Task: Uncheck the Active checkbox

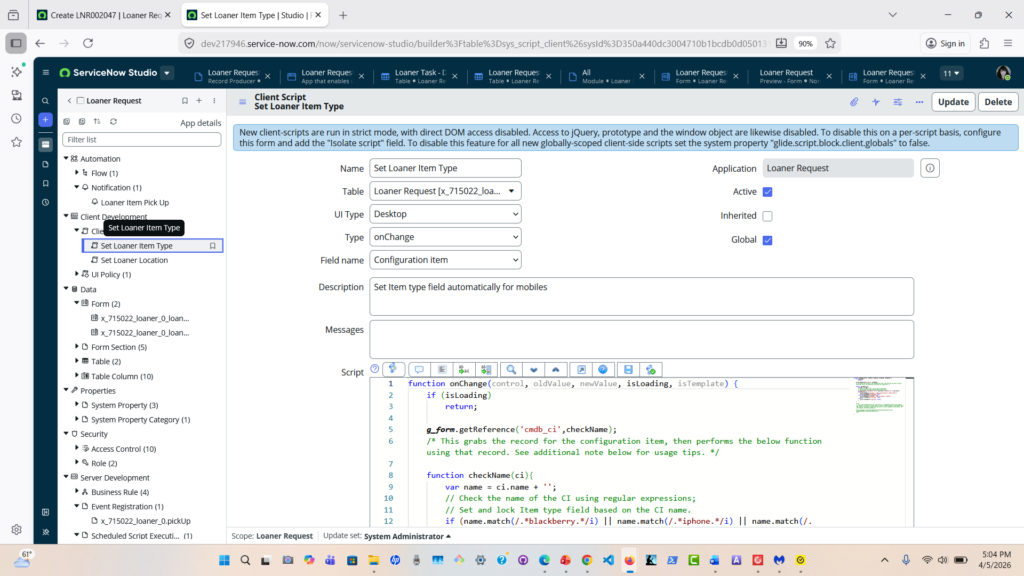Action: tap(767, 191)
